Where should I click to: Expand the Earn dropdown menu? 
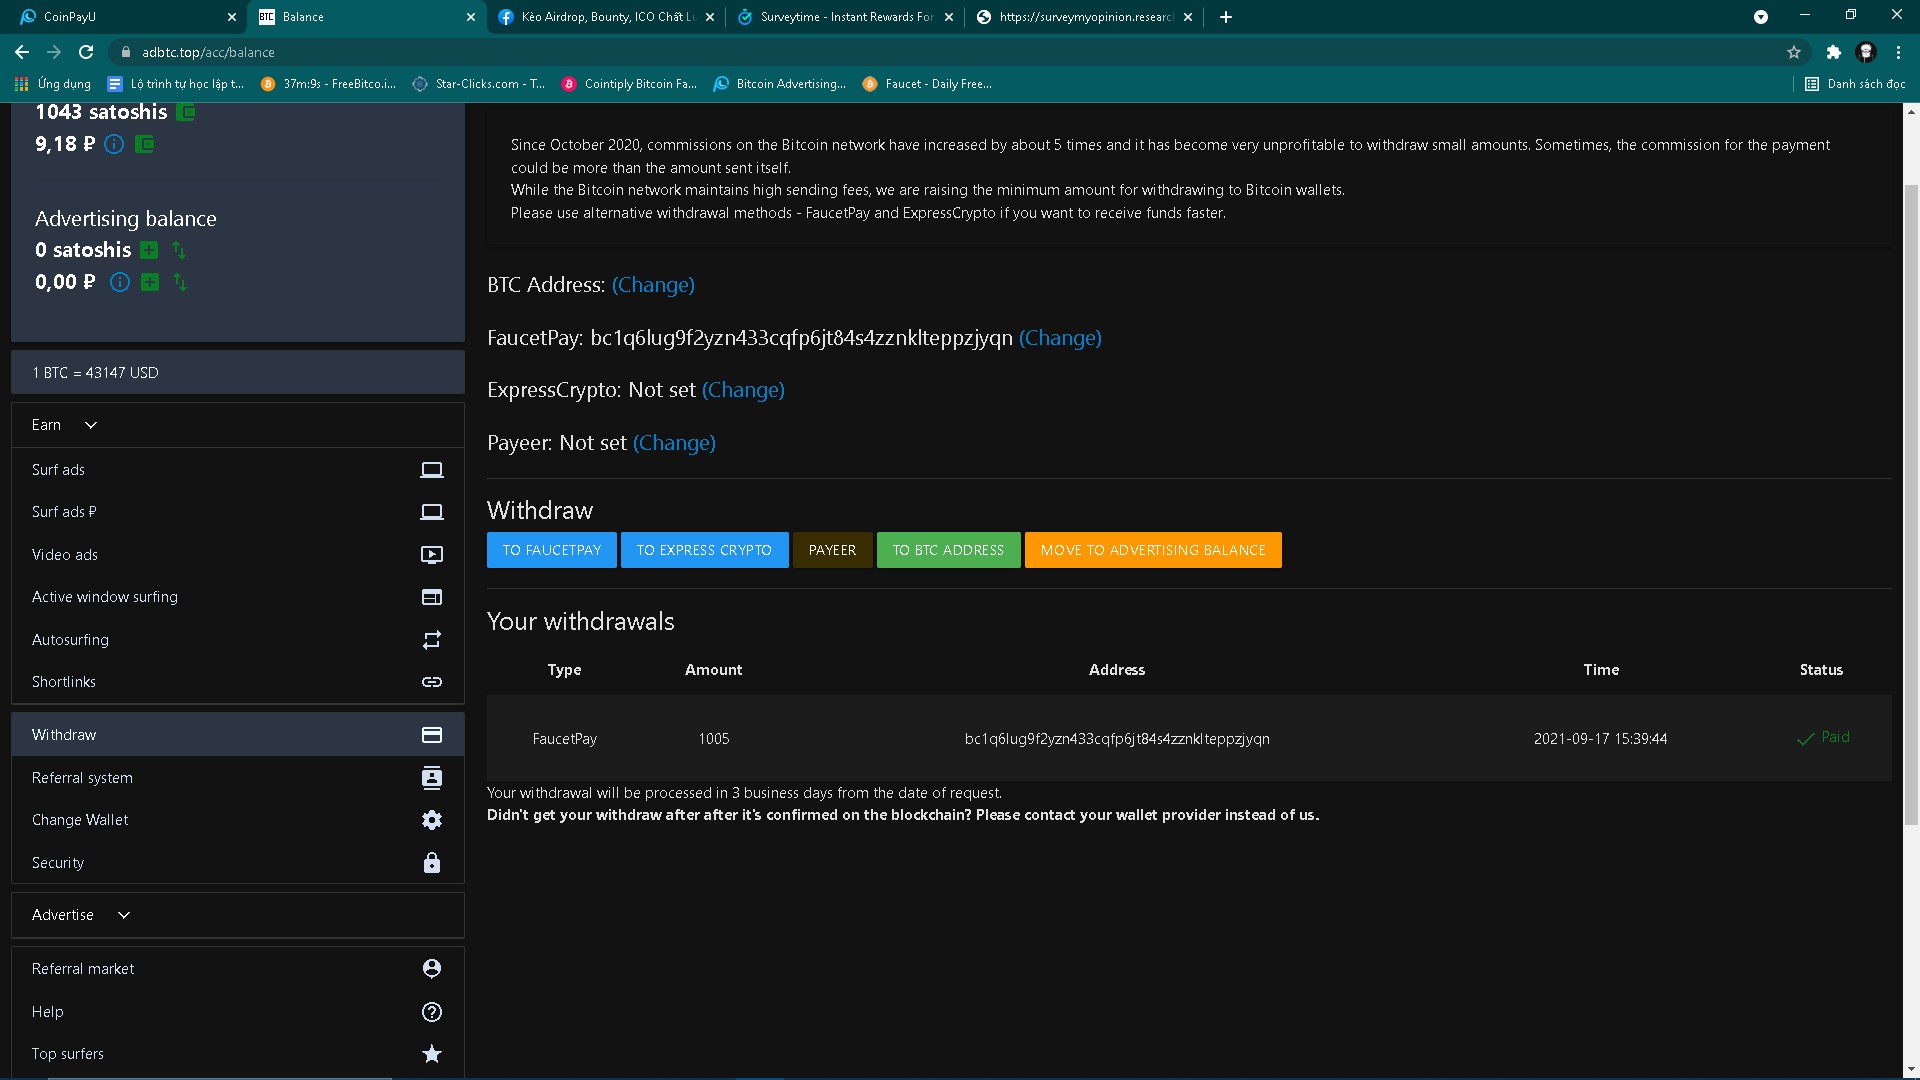(63, 423)
